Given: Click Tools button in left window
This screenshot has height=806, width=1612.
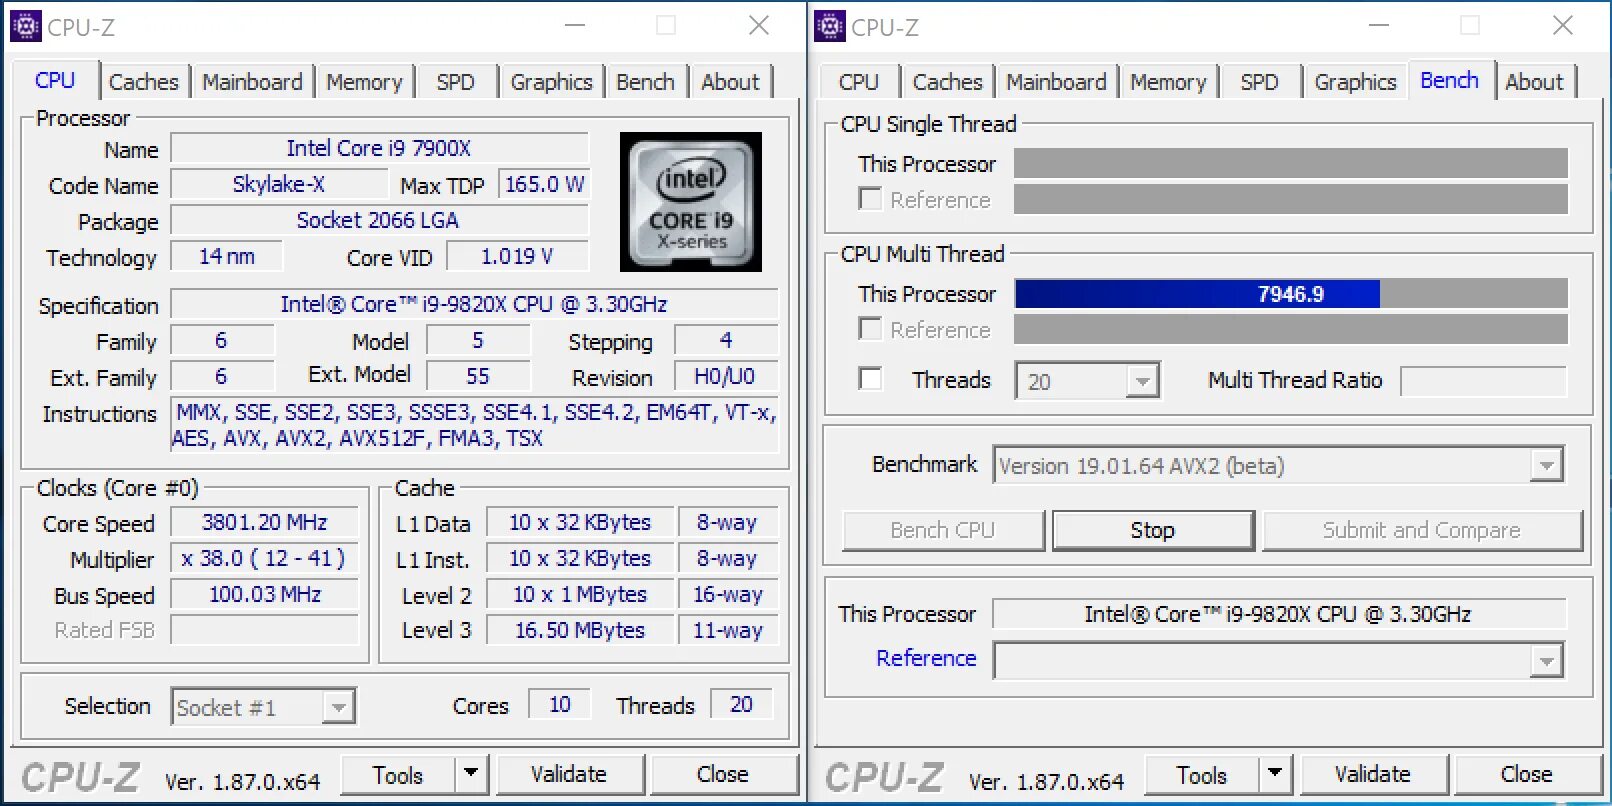Looking at the screenshot, I should [x=398, y=775].
